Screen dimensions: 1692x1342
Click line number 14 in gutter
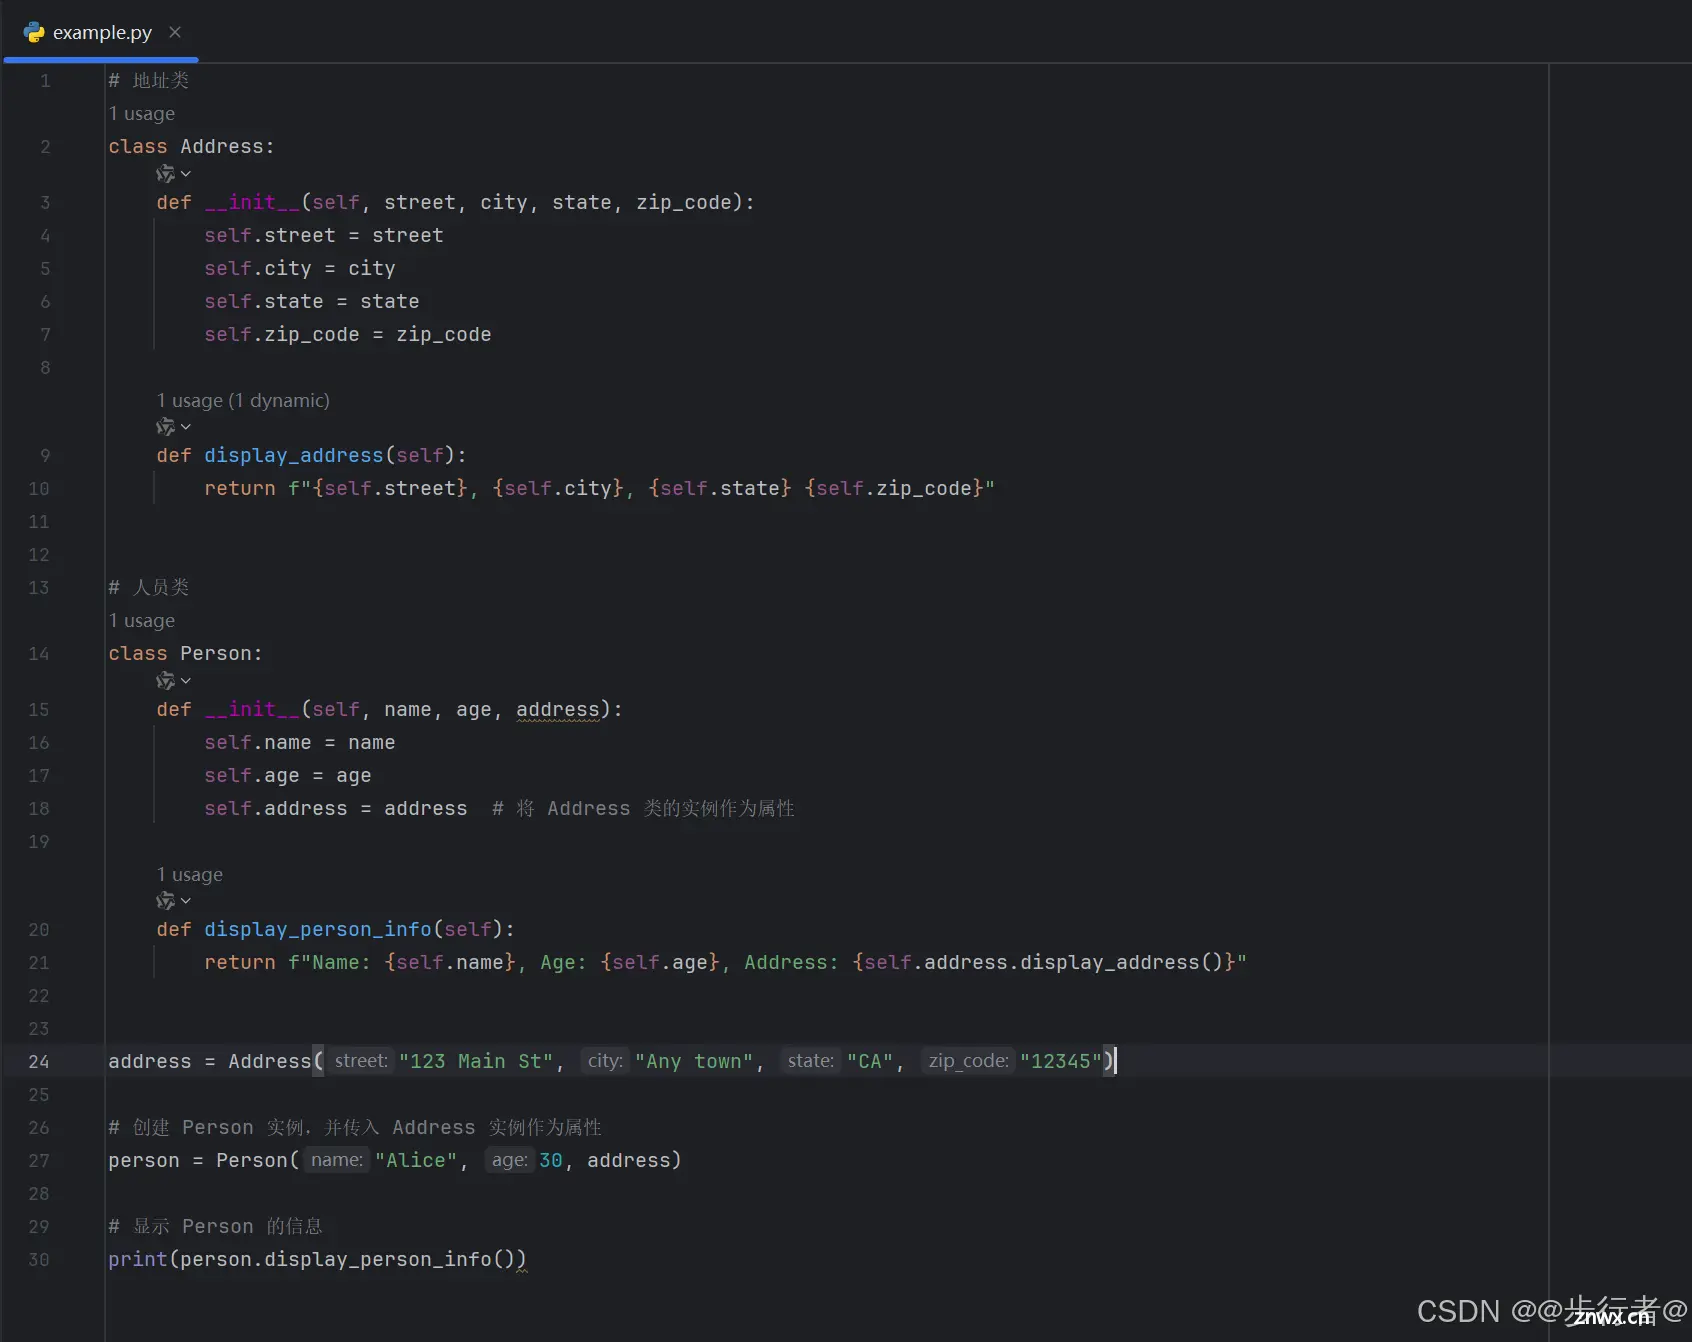point(39,654)
